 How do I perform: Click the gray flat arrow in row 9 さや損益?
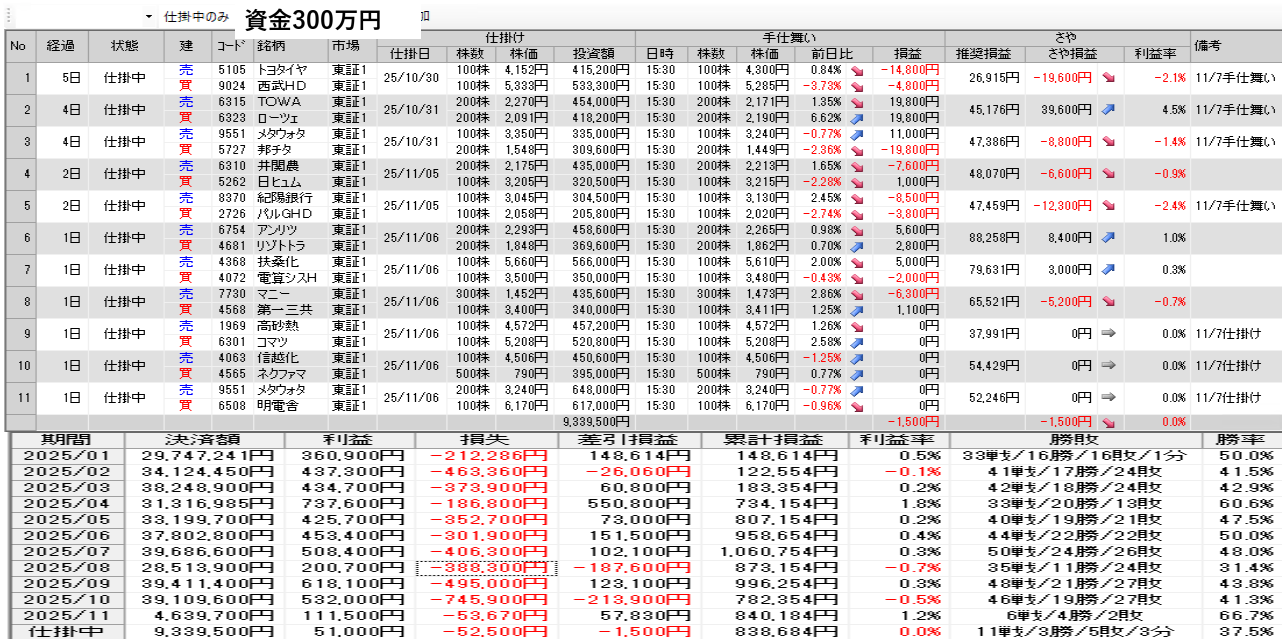click(1109, 334)
